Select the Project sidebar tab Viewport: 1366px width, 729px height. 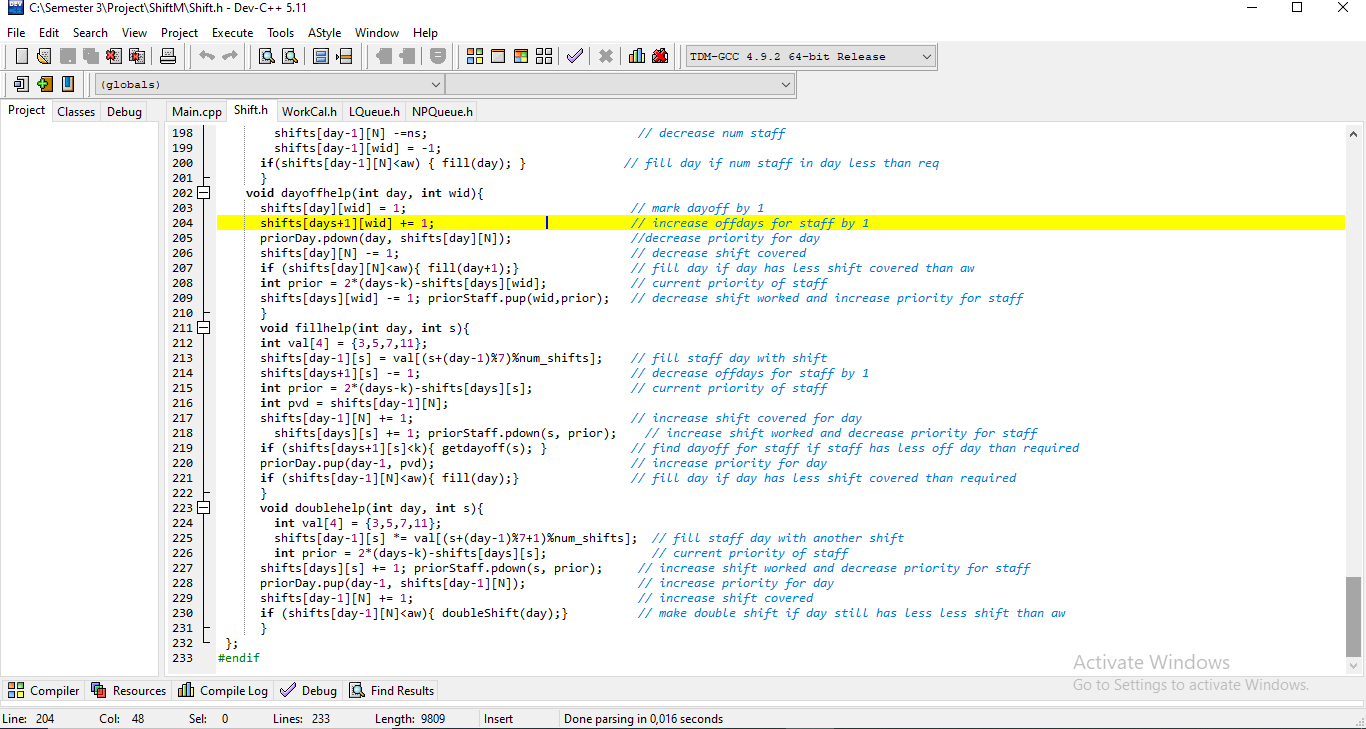click(26, 110)
